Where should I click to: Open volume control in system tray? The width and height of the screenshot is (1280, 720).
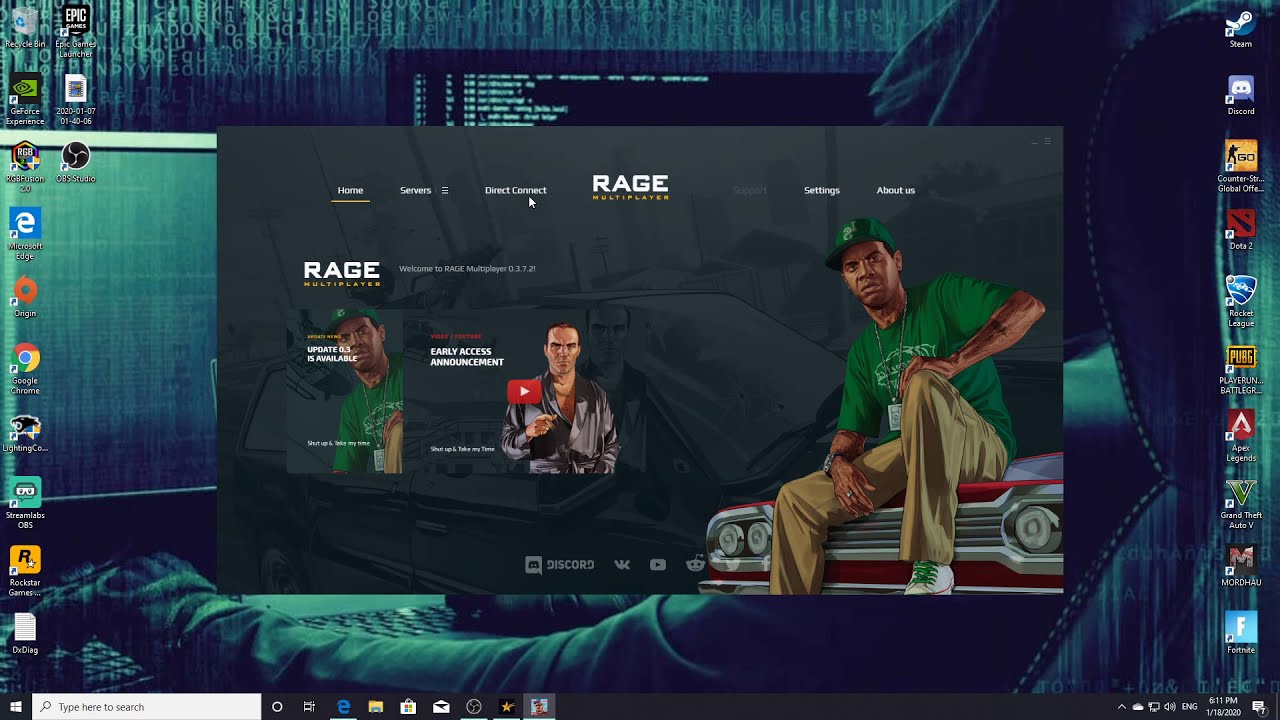point(1170,707)
